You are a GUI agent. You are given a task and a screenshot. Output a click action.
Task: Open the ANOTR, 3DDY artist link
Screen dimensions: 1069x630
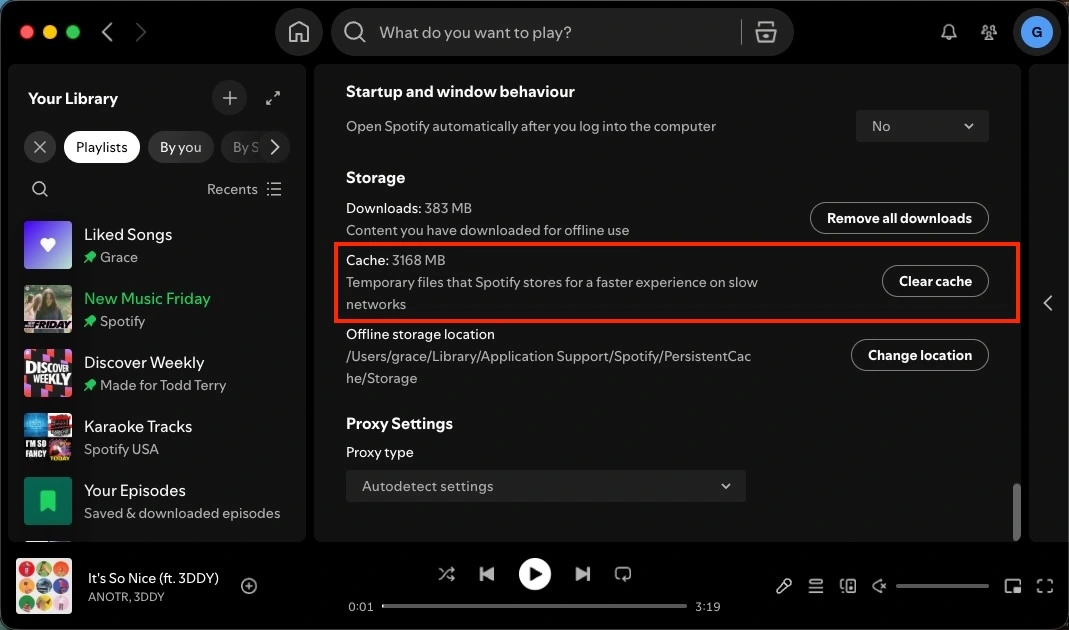(x=126, y=597)
